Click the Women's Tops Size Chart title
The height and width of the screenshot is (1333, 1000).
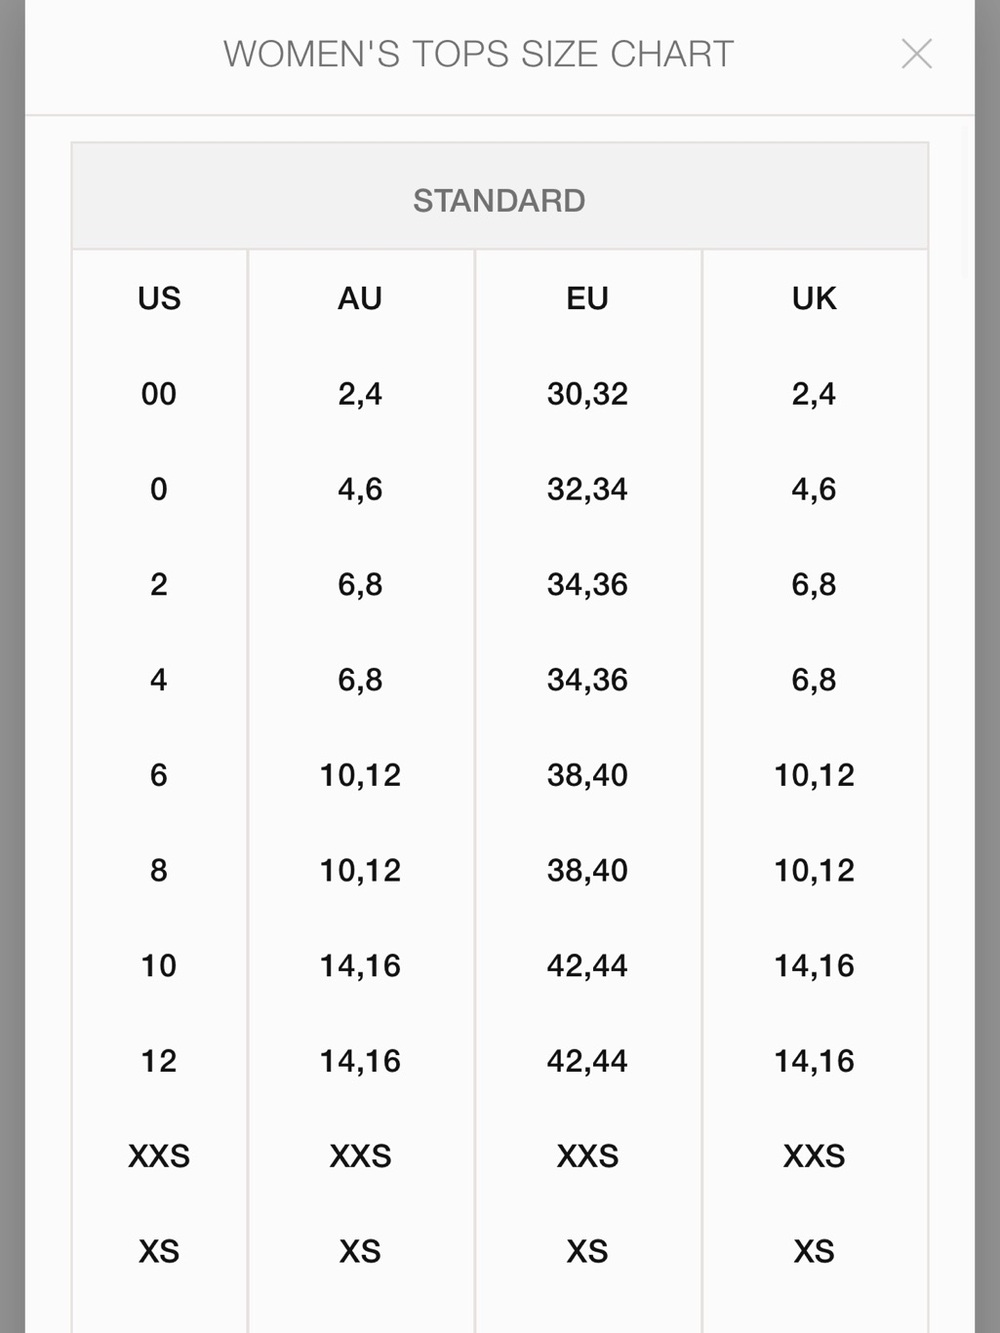(x=478, y=54)
